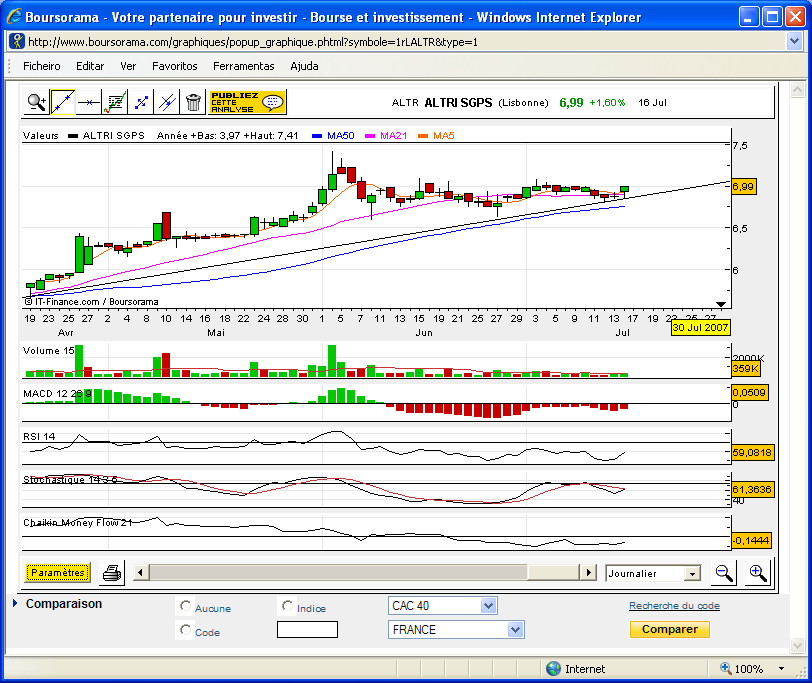812x683 pixels.
Task: Open the Ficheiro menu
Action: [41, 66]
